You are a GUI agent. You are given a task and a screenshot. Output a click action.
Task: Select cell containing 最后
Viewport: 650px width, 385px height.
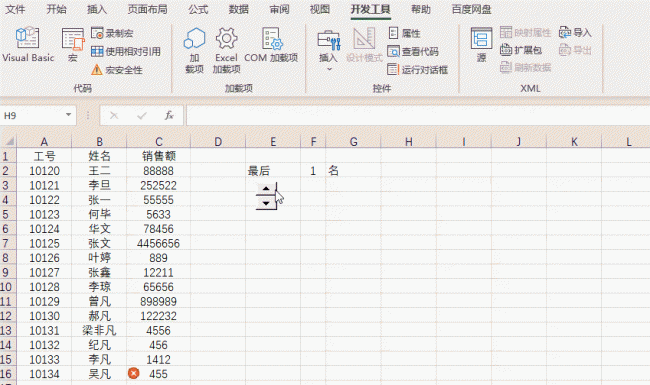273,171
